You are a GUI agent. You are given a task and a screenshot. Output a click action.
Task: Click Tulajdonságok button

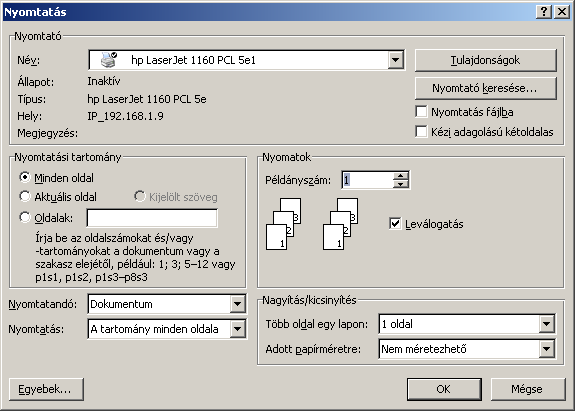486,60
